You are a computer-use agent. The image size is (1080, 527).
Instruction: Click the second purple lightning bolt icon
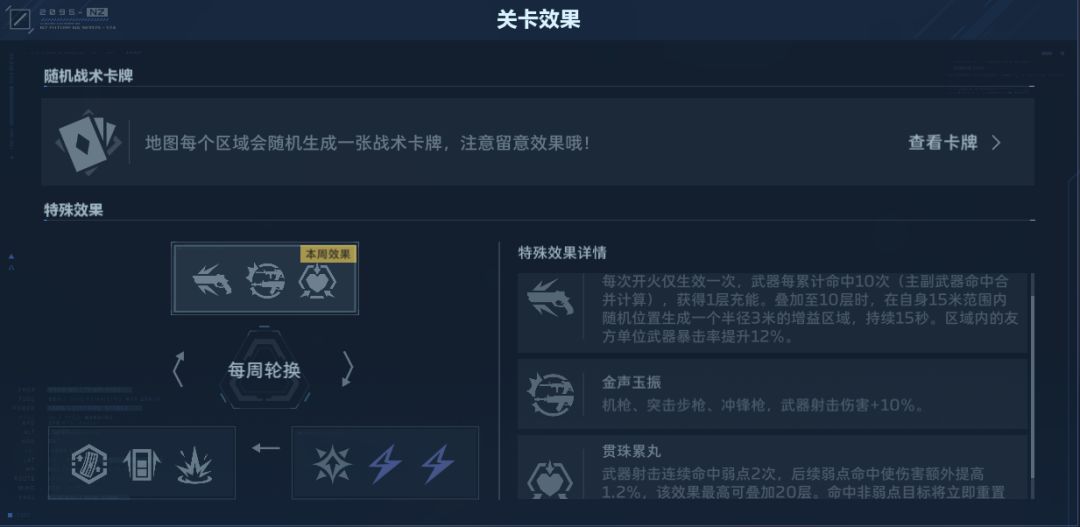tap(438, 464)
